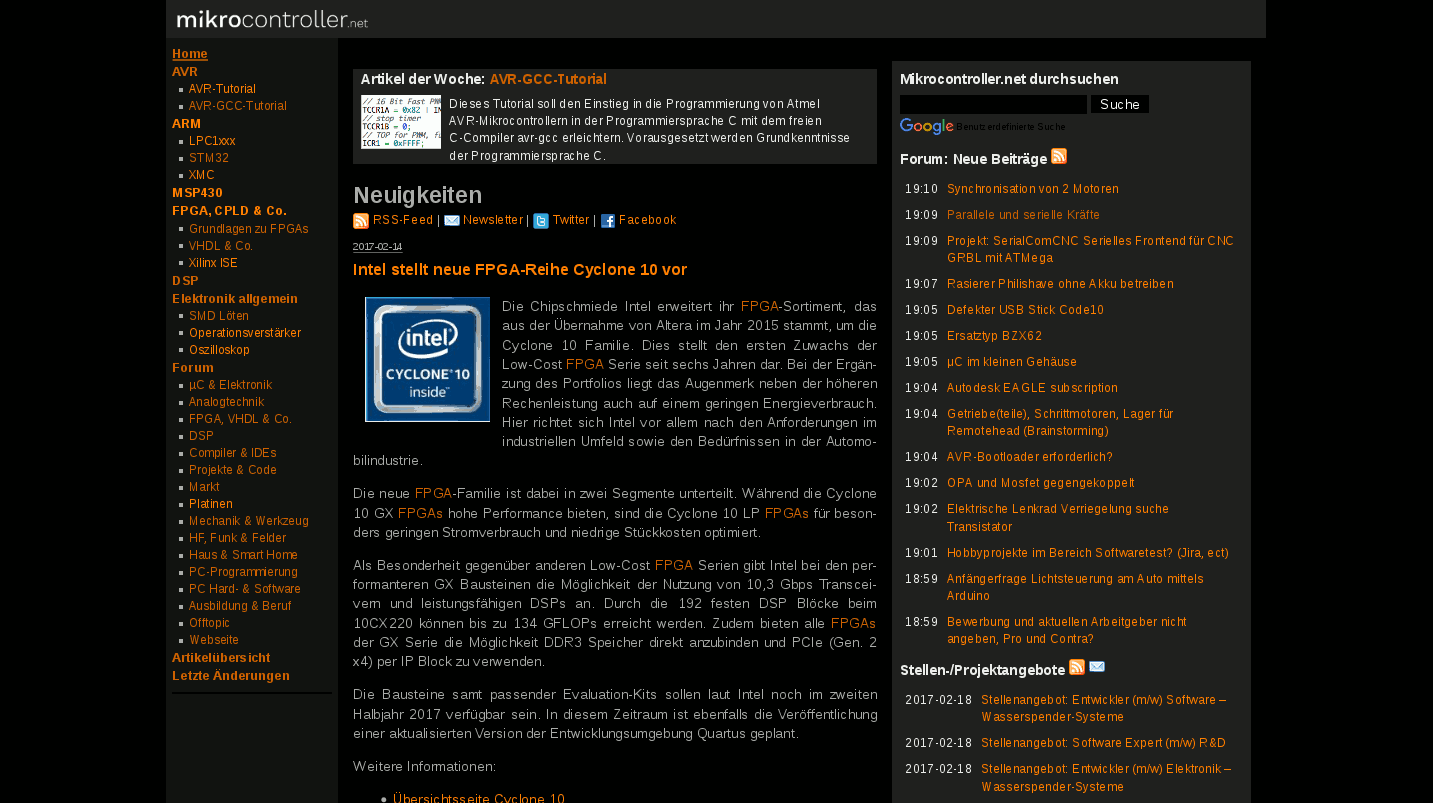1433x803 pixels.
Task: Click the RSS icon beside Stellen-/Projektangebote
Action: pyautogui.click(x=1077, y=667)
